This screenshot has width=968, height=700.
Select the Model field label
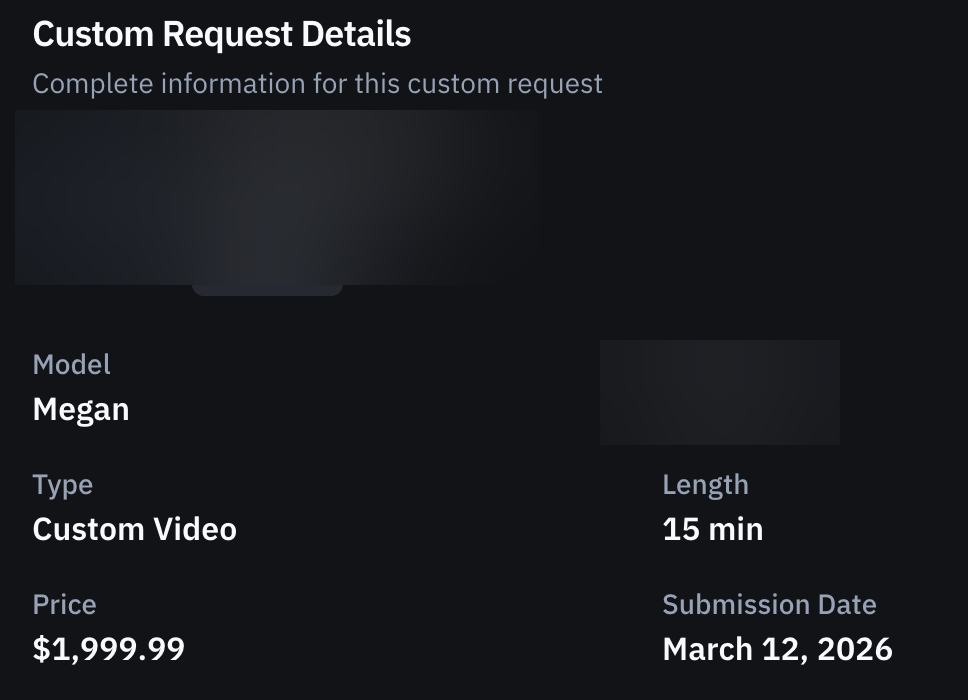tap(71, 364)
